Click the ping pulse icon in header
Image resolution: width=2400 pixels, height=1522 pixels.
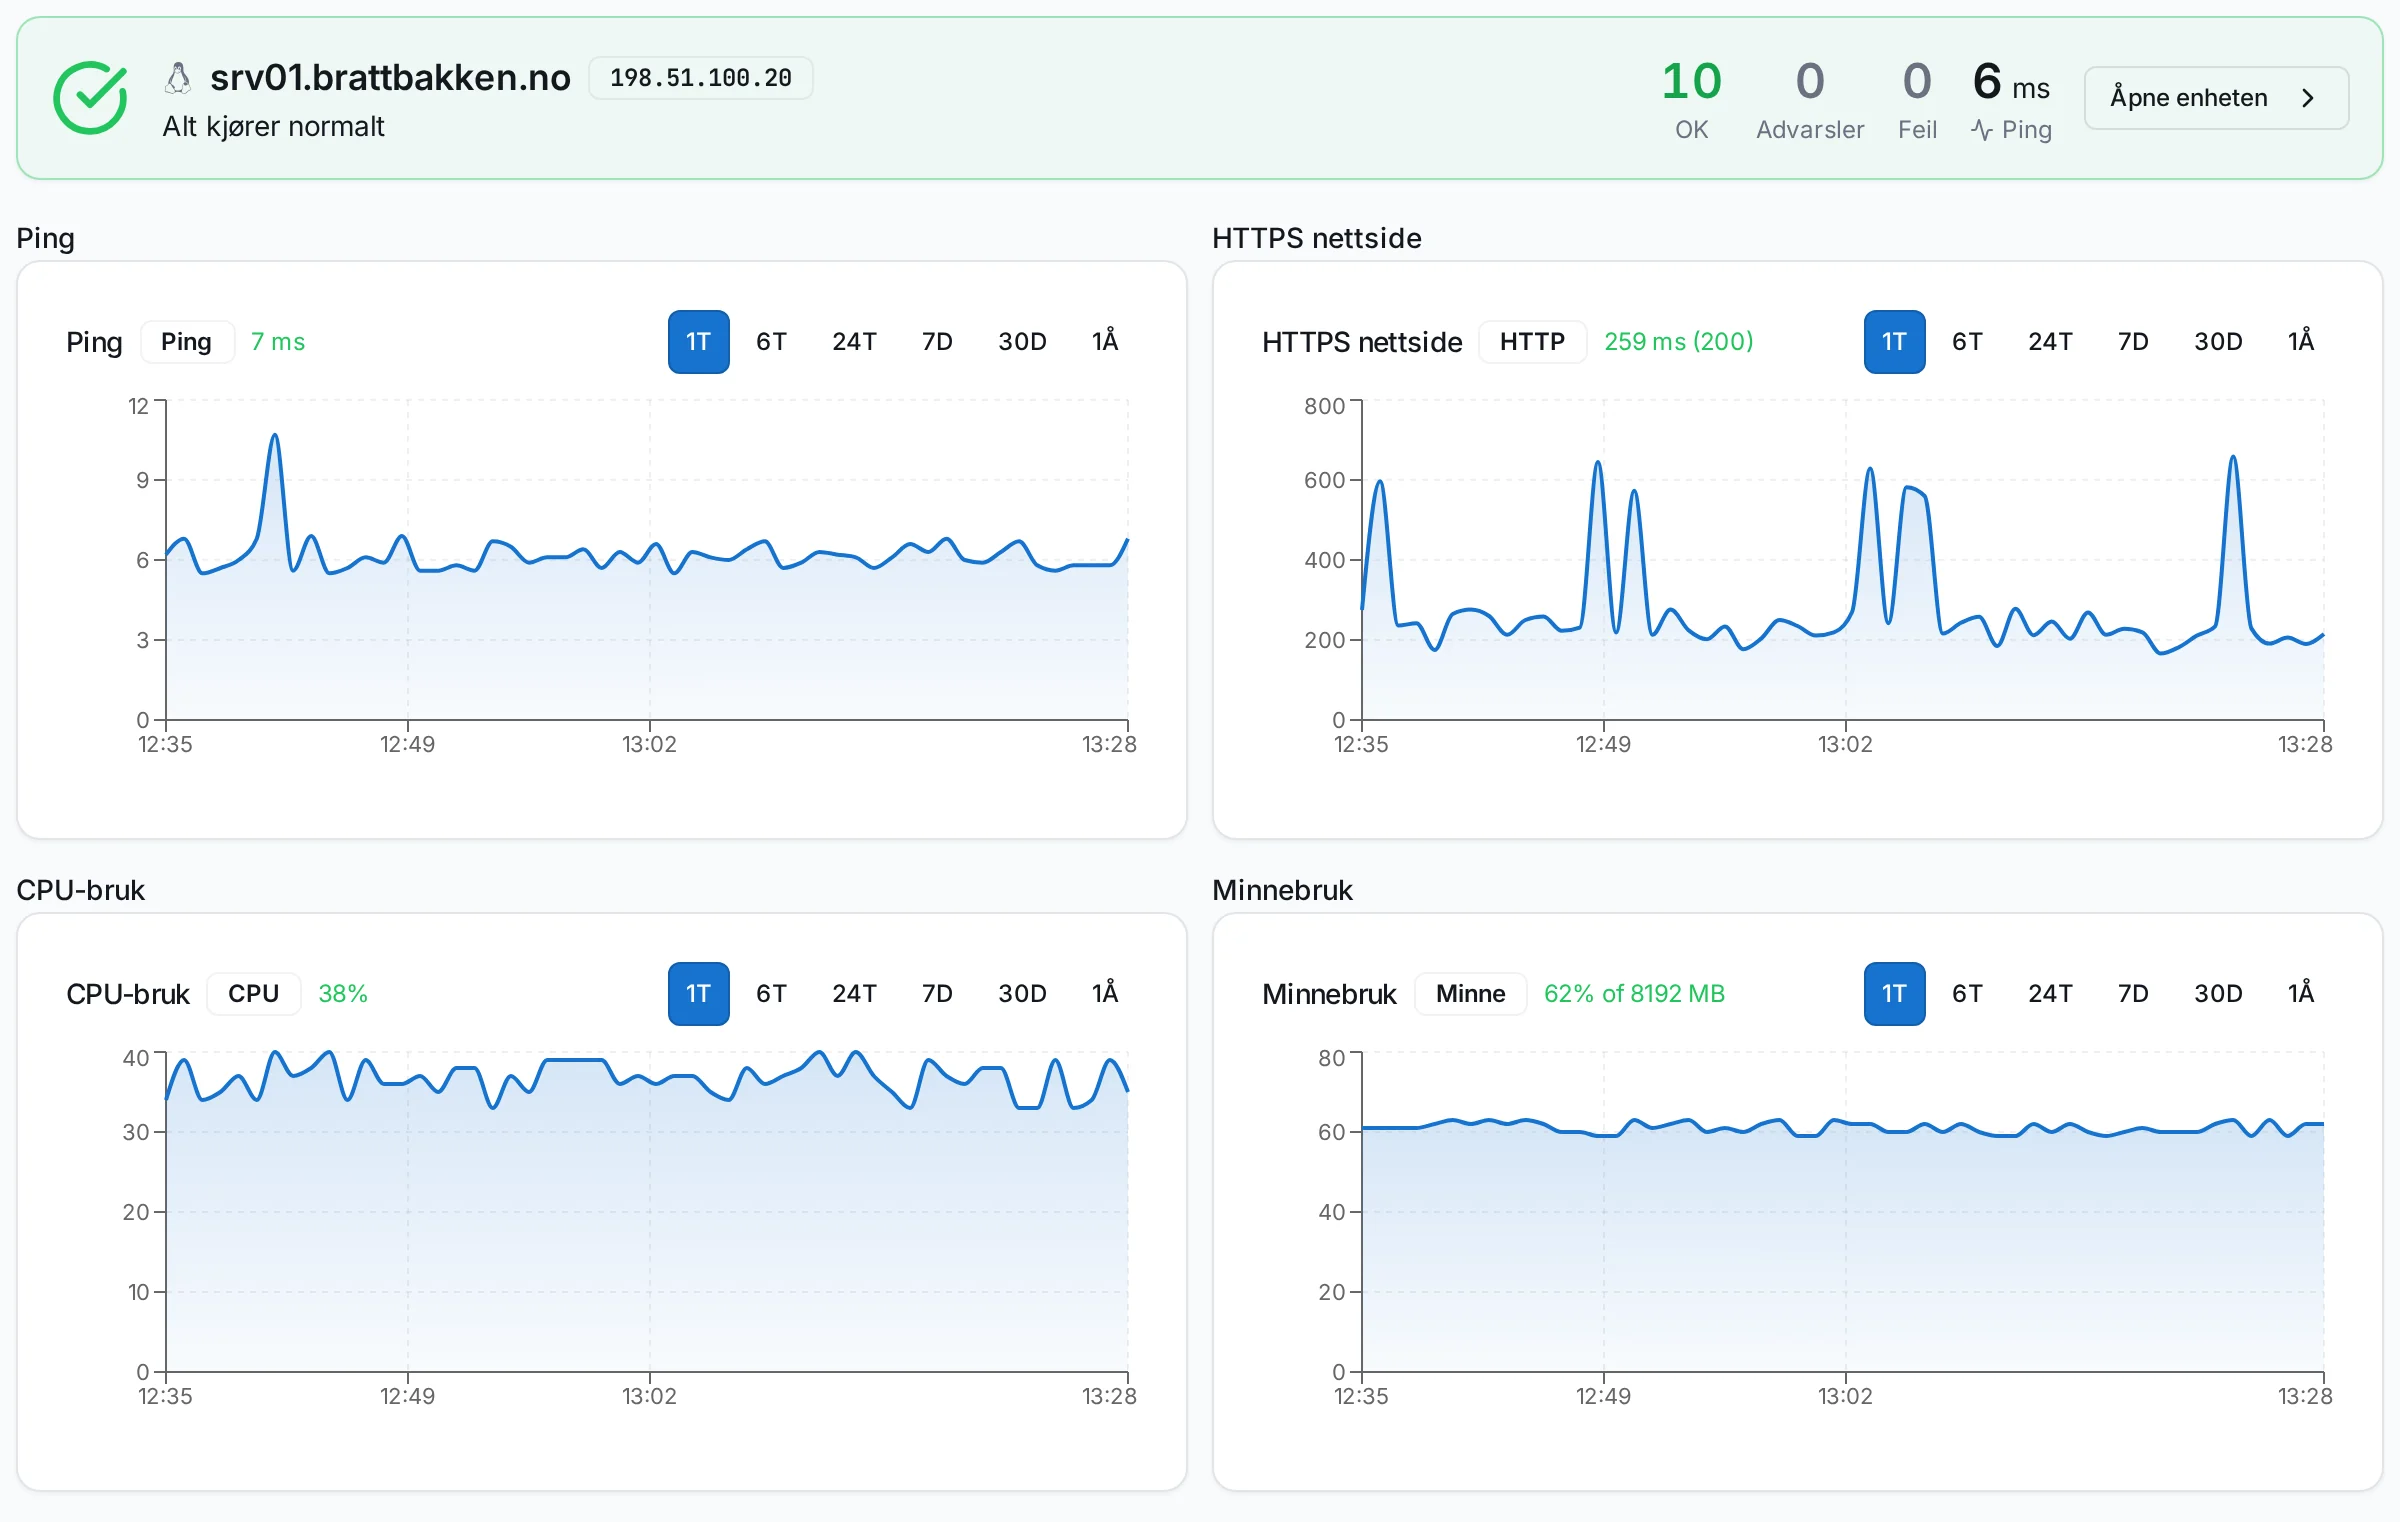click(1982, 130)
